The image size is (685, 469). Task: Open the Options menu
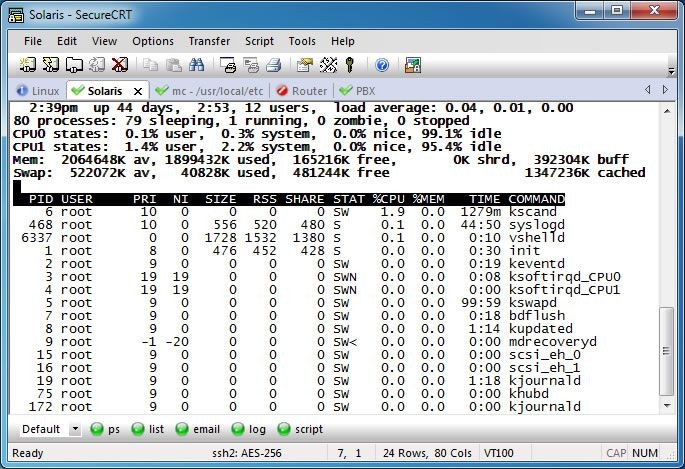(153, 41)
